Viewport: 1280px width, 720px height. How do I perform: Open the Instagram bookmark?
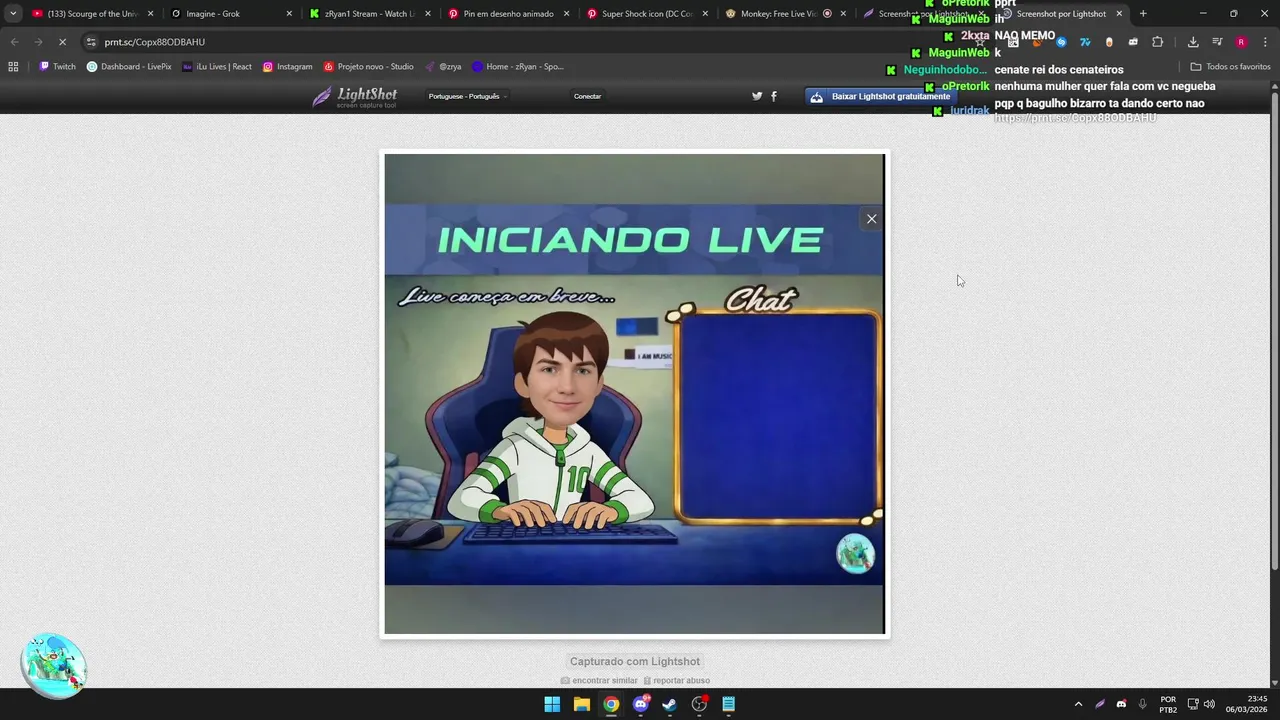pyautogui.click(x=288, y=67)
